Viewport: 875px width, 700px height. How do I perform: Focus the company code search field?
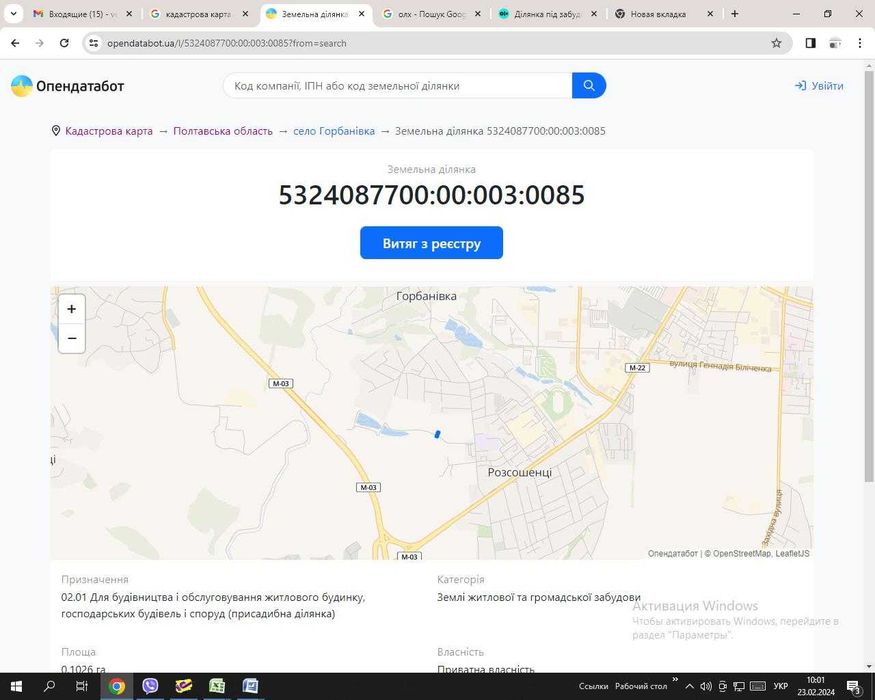pyautogui.click(x=398, y=85)
